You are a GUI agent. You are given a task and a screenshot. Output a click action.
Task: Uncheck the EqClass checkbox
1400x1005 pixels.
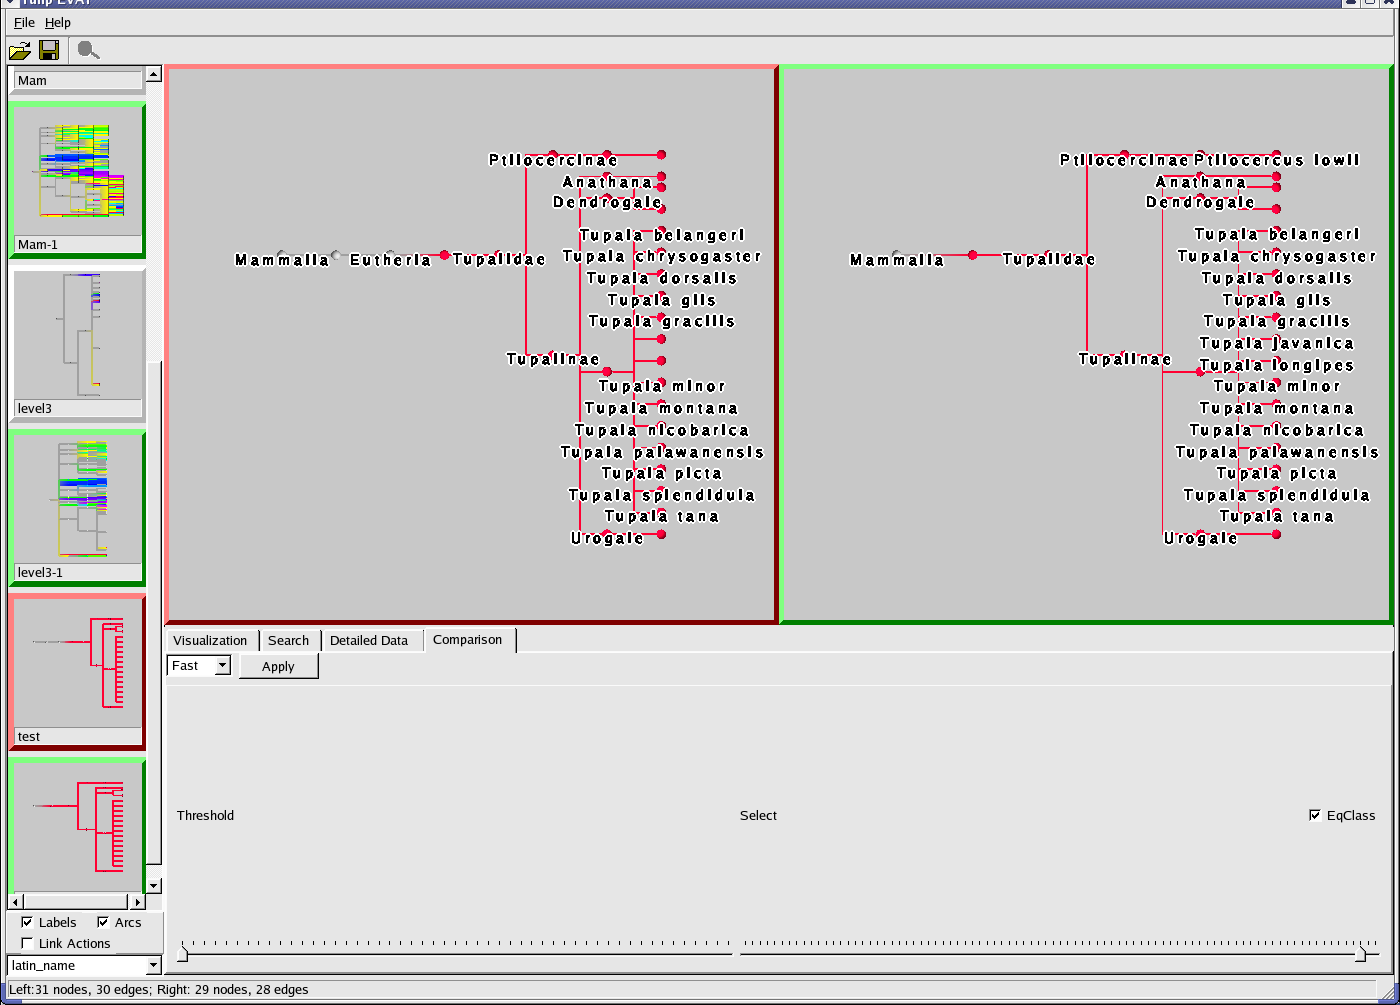click(x=1315, y=815)
